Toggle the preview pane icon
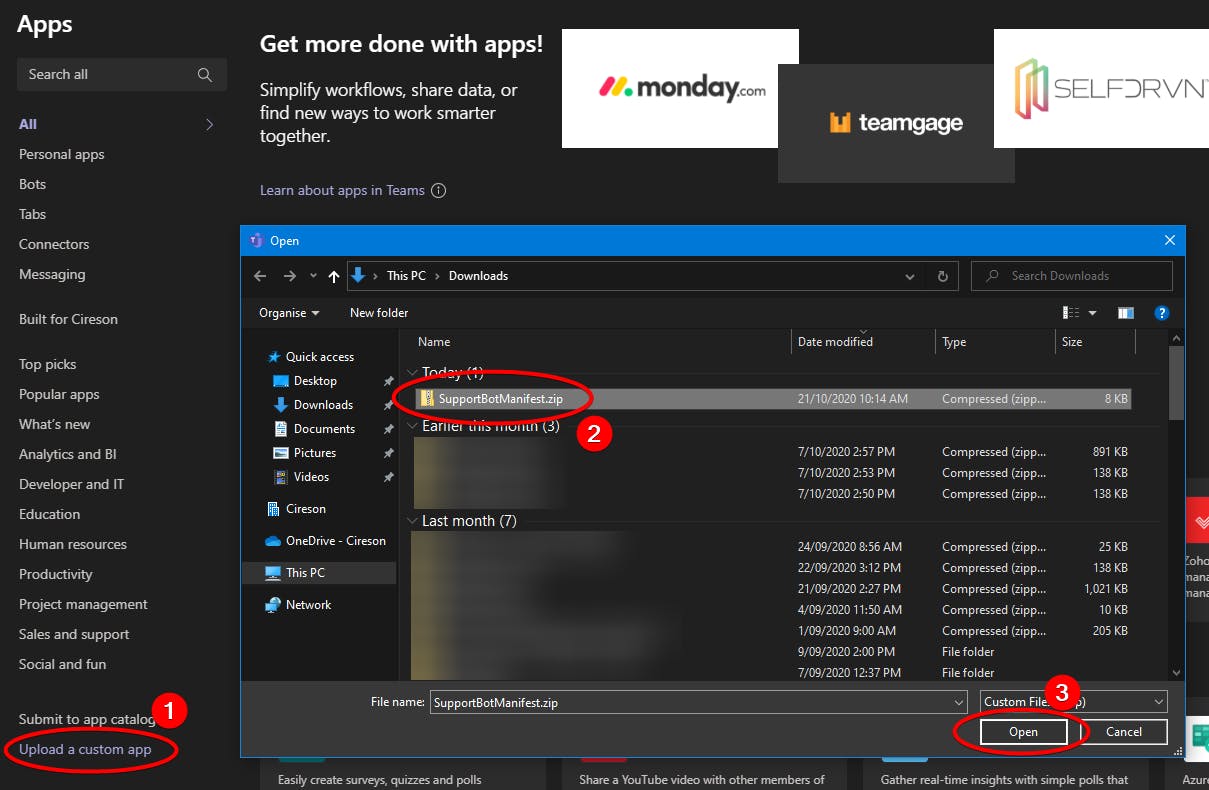The image size is (1209, 790). 1126,313
